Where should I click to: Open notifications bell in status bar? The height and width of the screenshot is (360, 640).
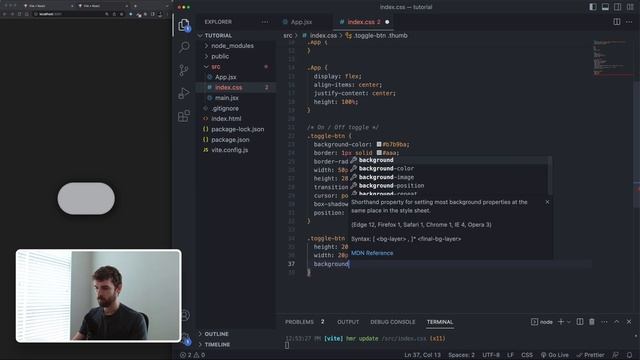629,355
